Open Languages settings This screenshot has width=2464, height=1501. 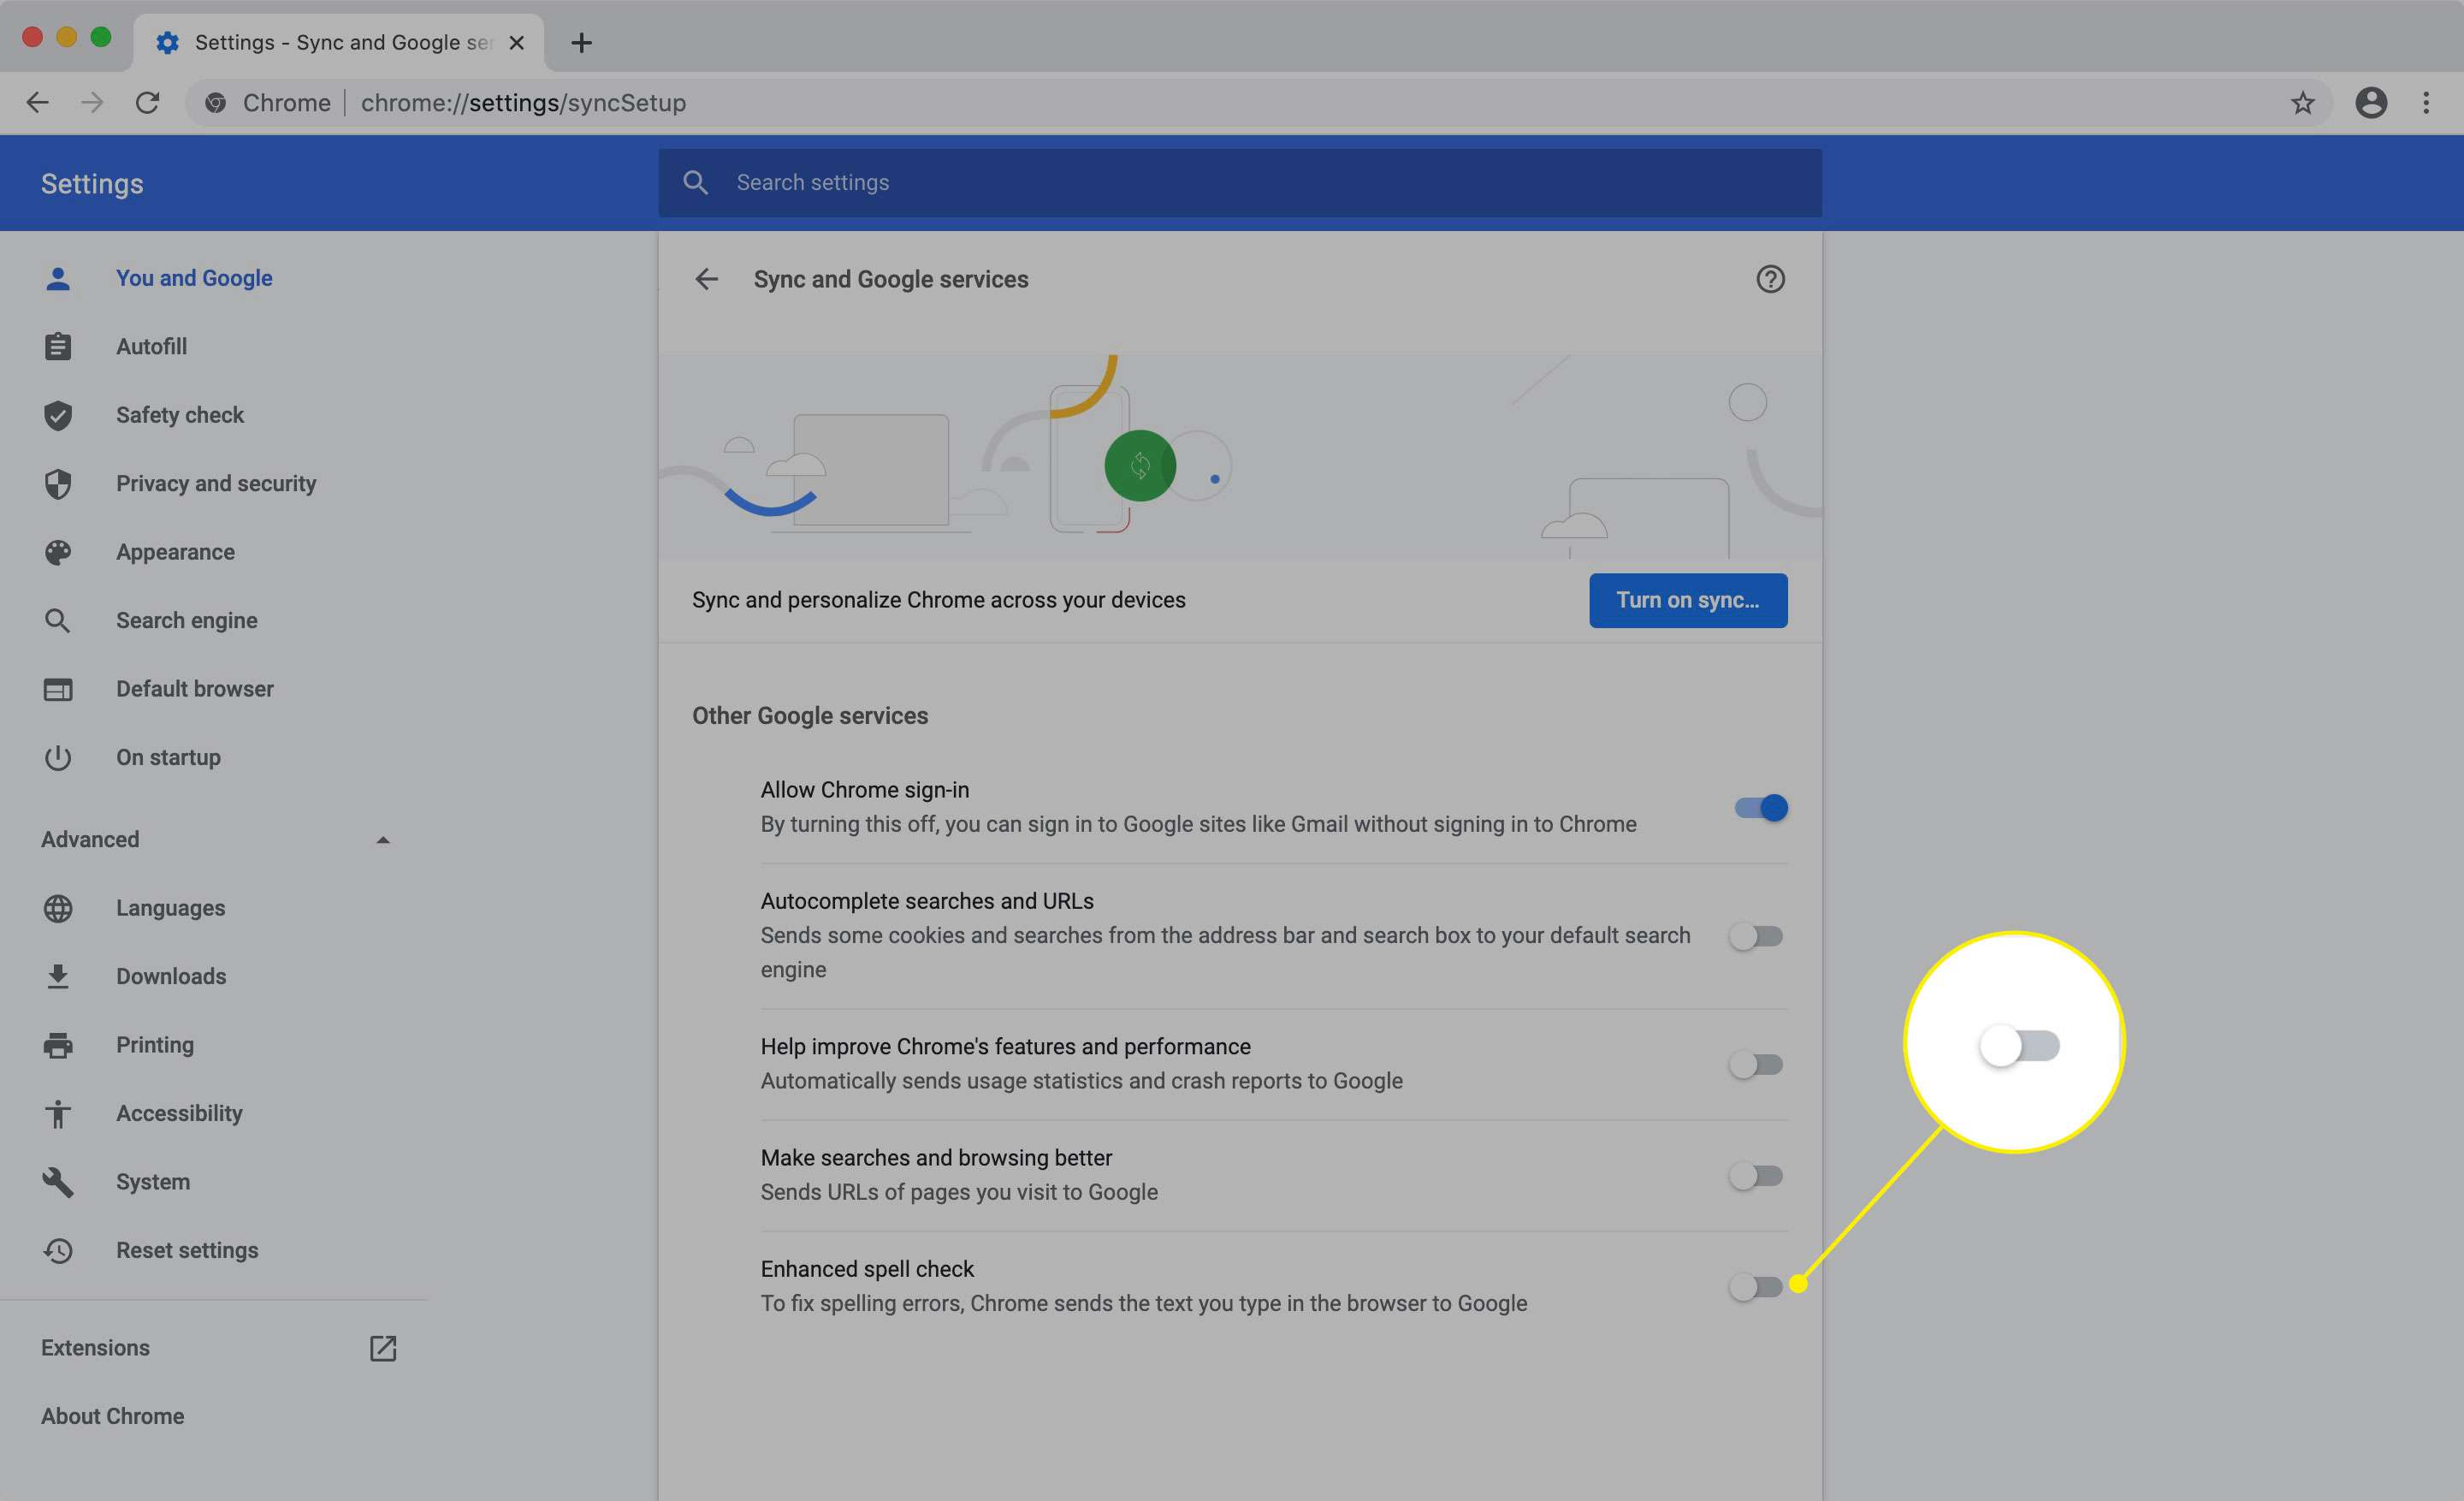[x=171, y=908]
